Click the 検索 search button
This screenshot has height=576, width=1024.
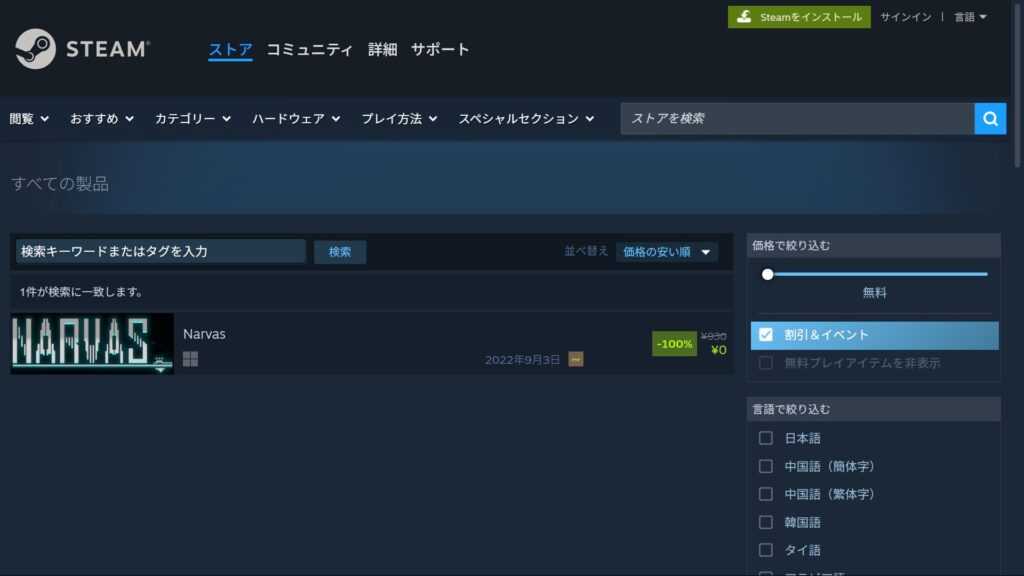pos(340,251)
